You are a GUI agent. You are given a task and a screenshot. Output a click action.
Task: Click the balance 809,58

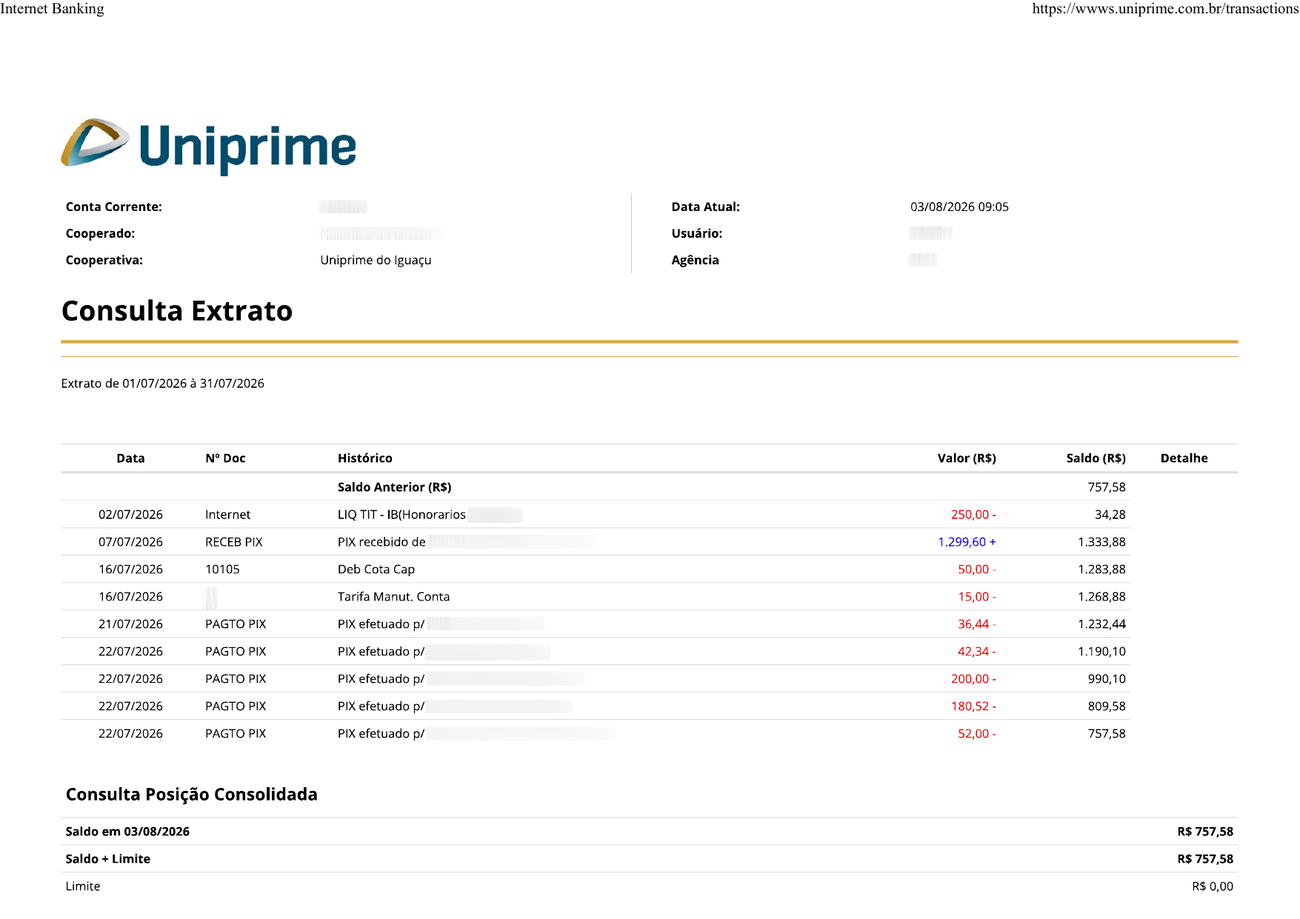click(x=1107, y=705)
